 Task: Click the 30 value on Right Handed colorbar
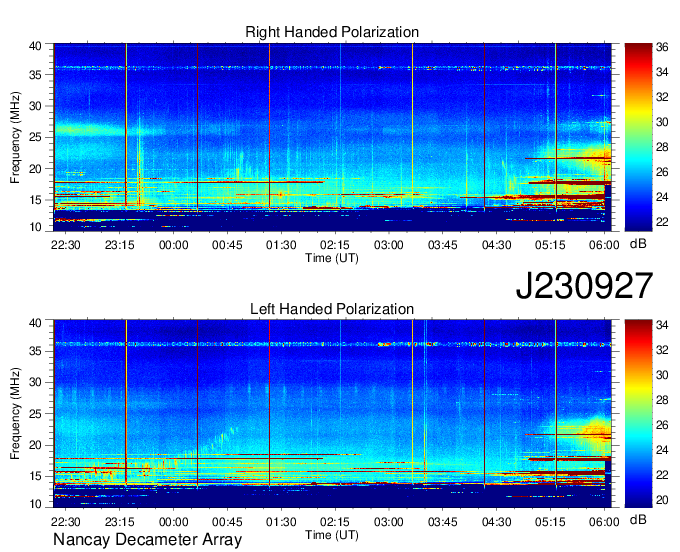point(662,122)
